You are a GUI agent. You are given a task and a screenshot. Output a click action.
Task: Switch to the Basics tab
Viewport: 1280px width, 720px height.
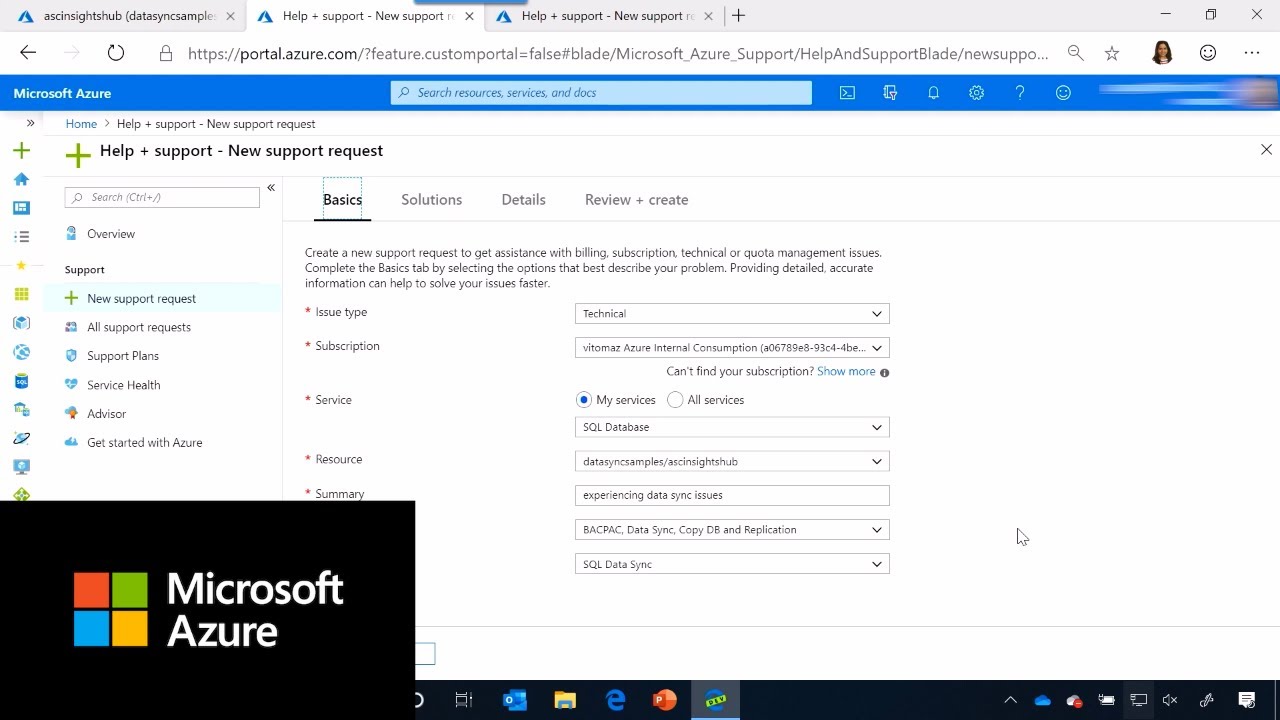(x=342, y=200)
